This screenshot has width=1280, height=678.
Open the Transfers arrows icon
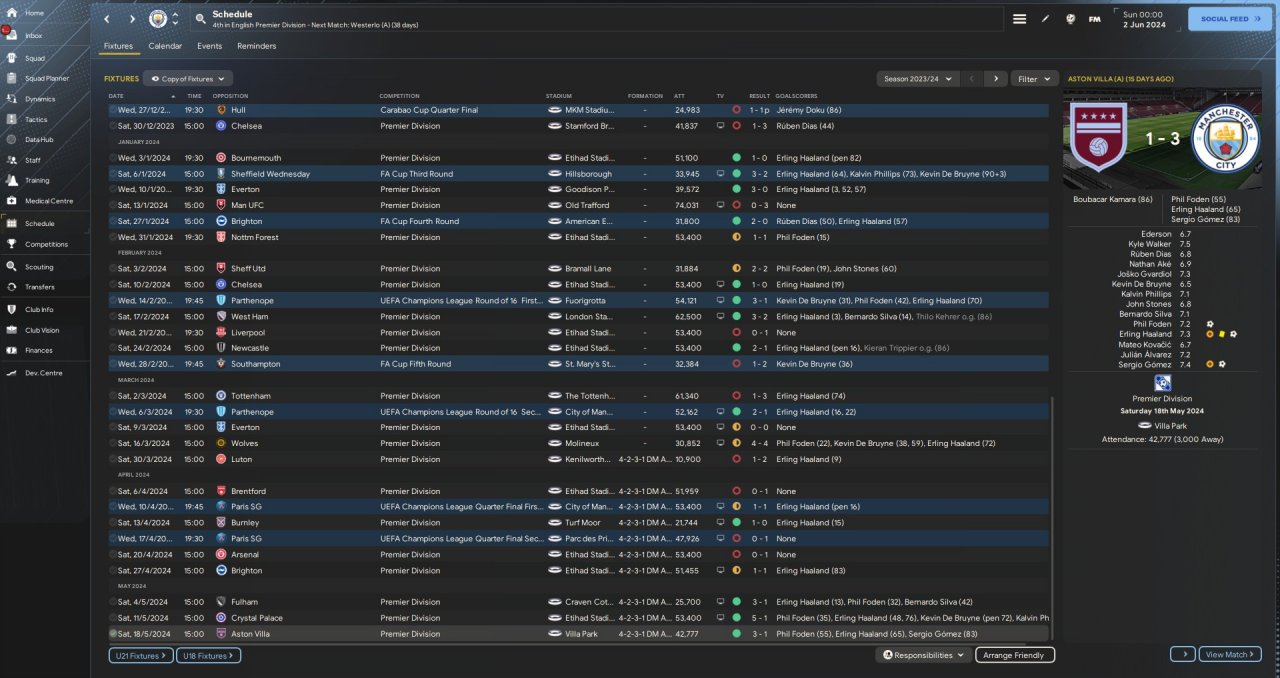pos(11,287)
